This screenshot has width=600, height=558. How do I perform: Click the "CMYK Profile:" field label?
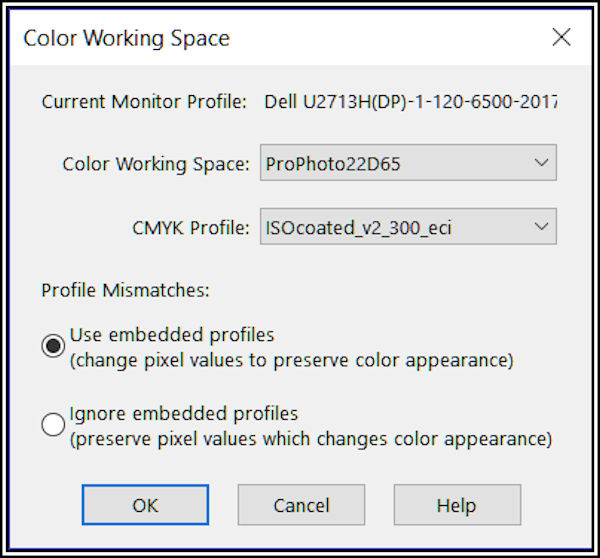coord(189,228)
